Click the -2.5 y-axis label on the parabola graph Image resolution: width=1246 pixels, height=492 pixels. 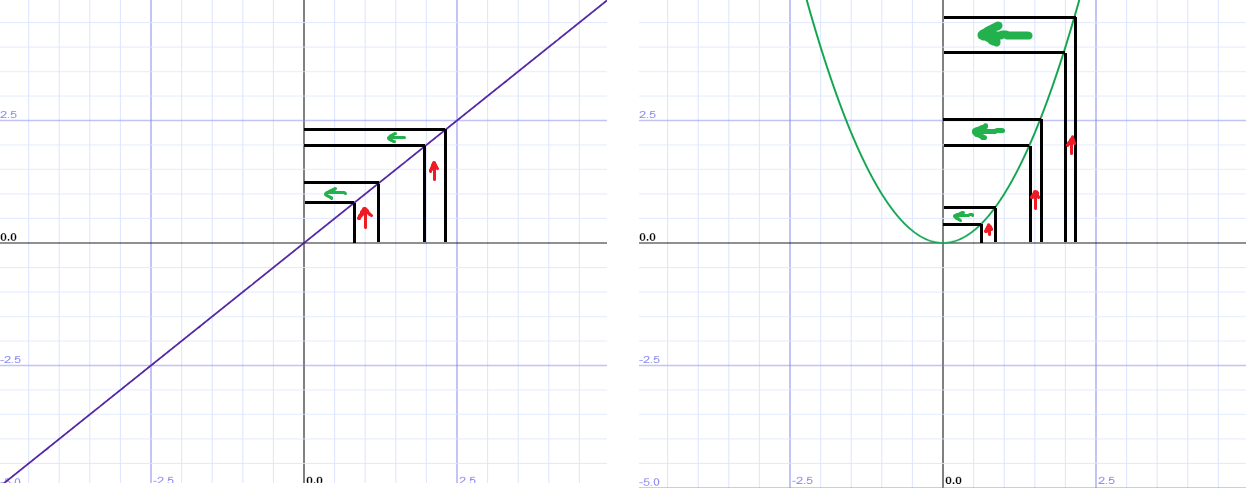pyautogui.click(x=649, y=360)
